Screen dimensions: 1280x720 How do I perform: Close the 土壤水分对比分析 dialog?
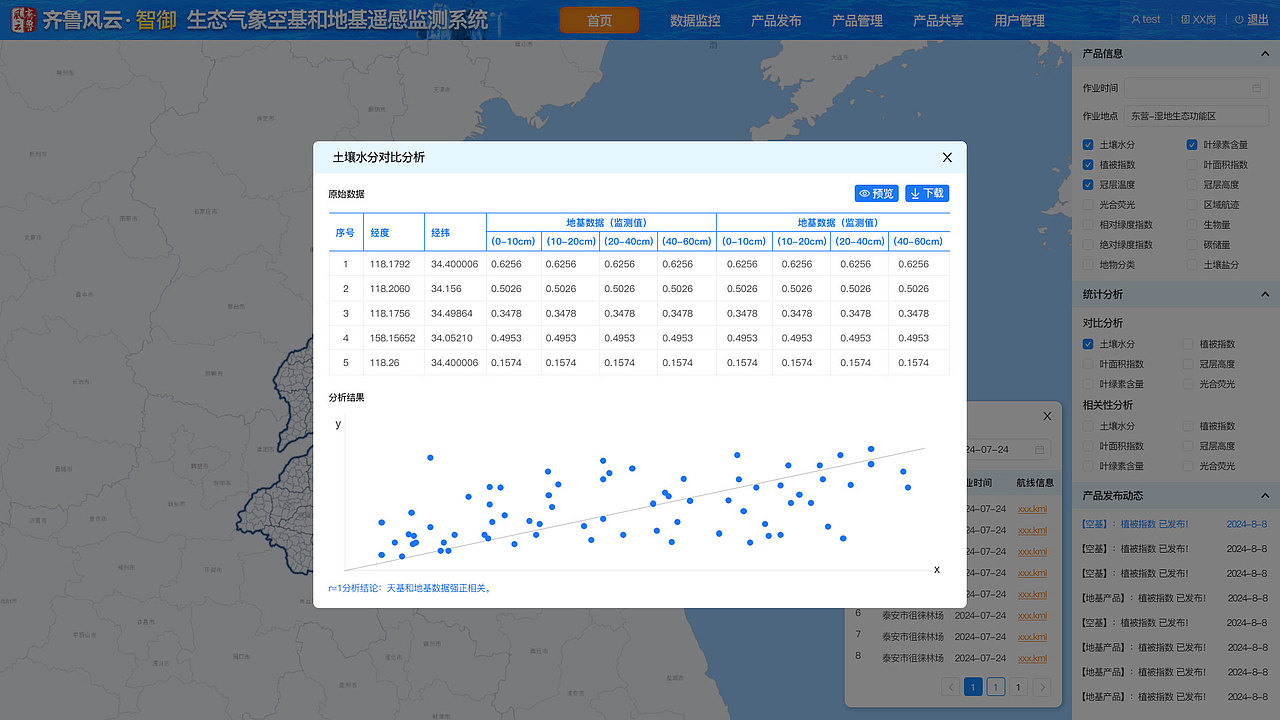tap(947, 157)
